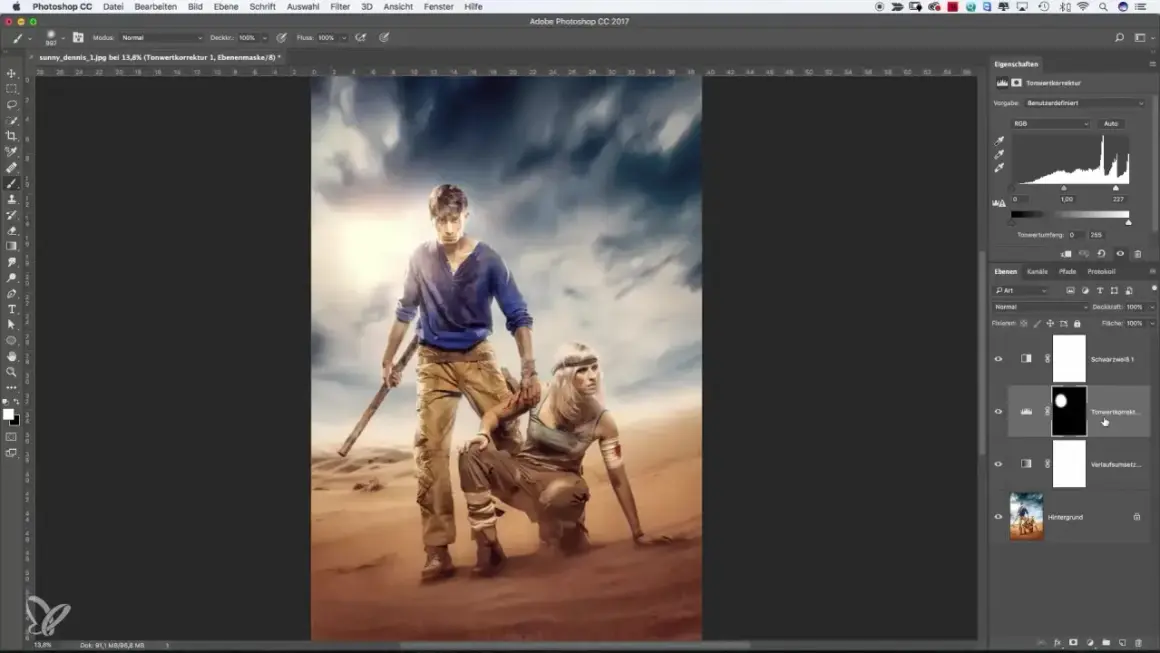
Task: Open the layer blend mode dropdown
Action: coord(1040,307)
